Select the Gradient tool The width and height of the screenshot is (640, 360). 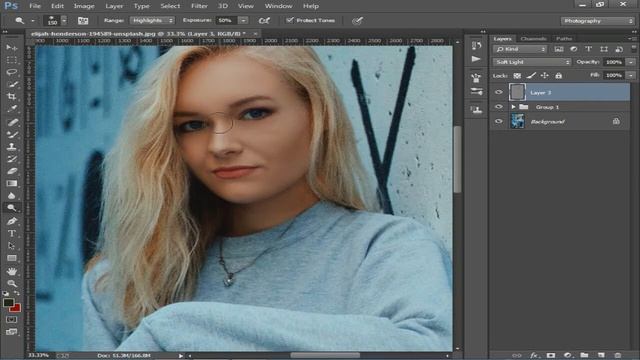click(x=11, y=183)
